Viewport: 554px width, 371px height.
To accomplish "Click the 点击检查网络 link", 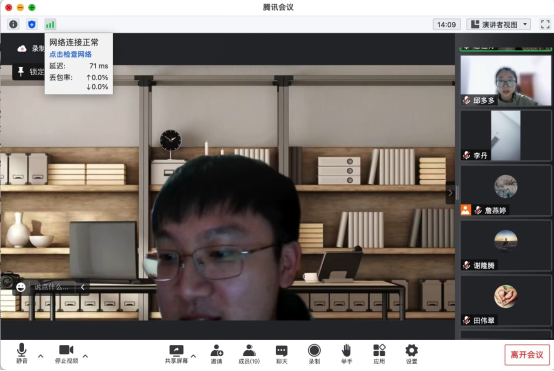I will click(x=70, y=54).
